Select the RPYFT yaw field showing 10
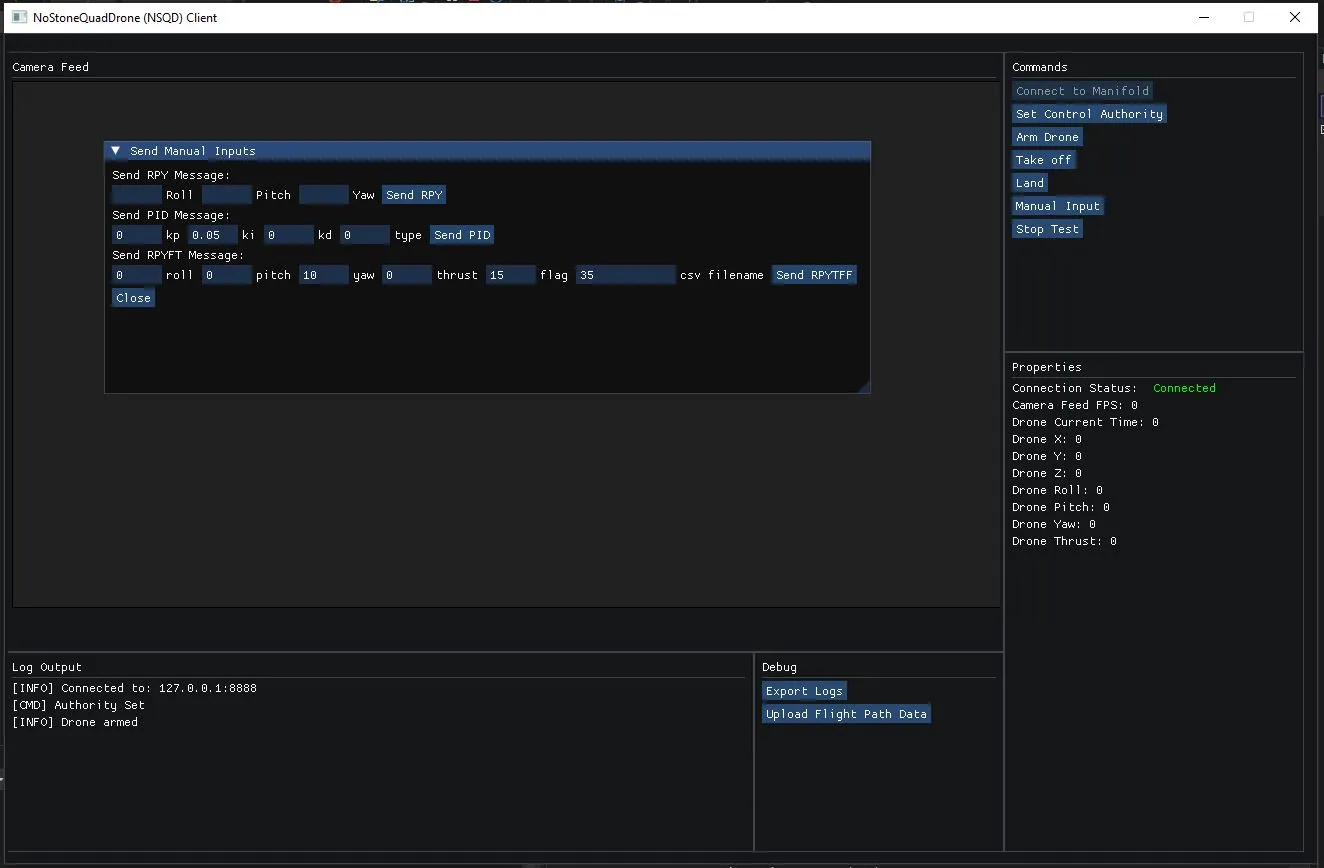 coord(324,275)
